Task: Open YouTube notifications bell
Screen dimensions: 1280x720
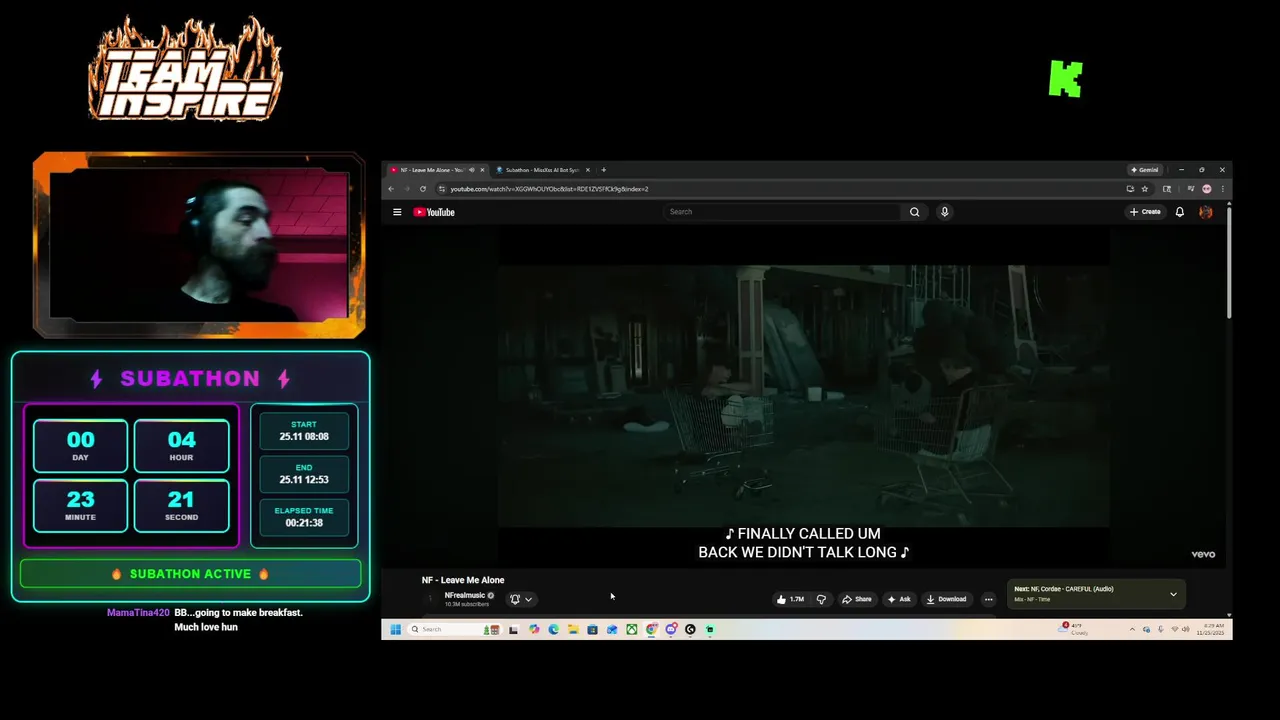Action: (x=1180, y=212)
